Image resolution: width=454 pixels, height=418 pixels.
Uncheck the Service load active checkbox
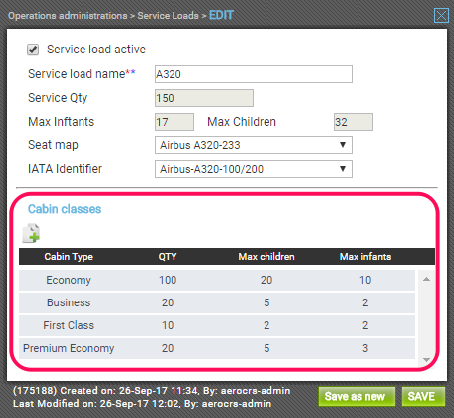coord(33,50)
